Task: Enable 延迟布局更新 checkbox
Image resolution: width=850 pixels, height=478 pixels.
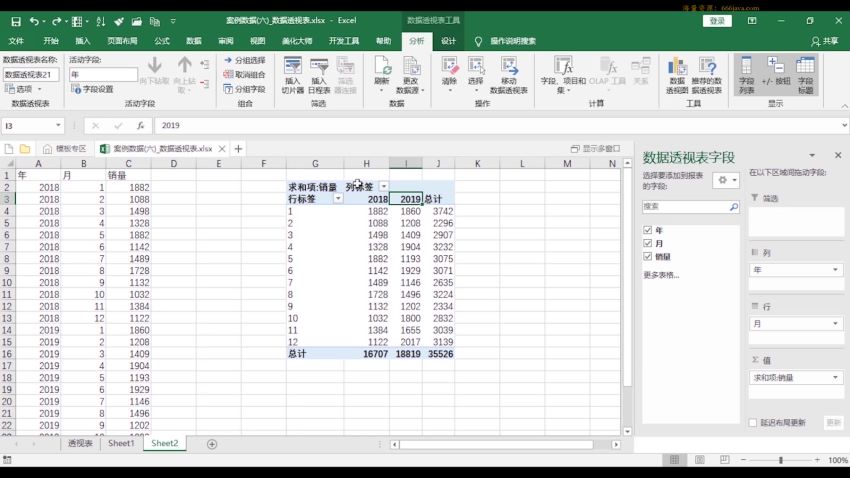Action: (x=753, y=423)
